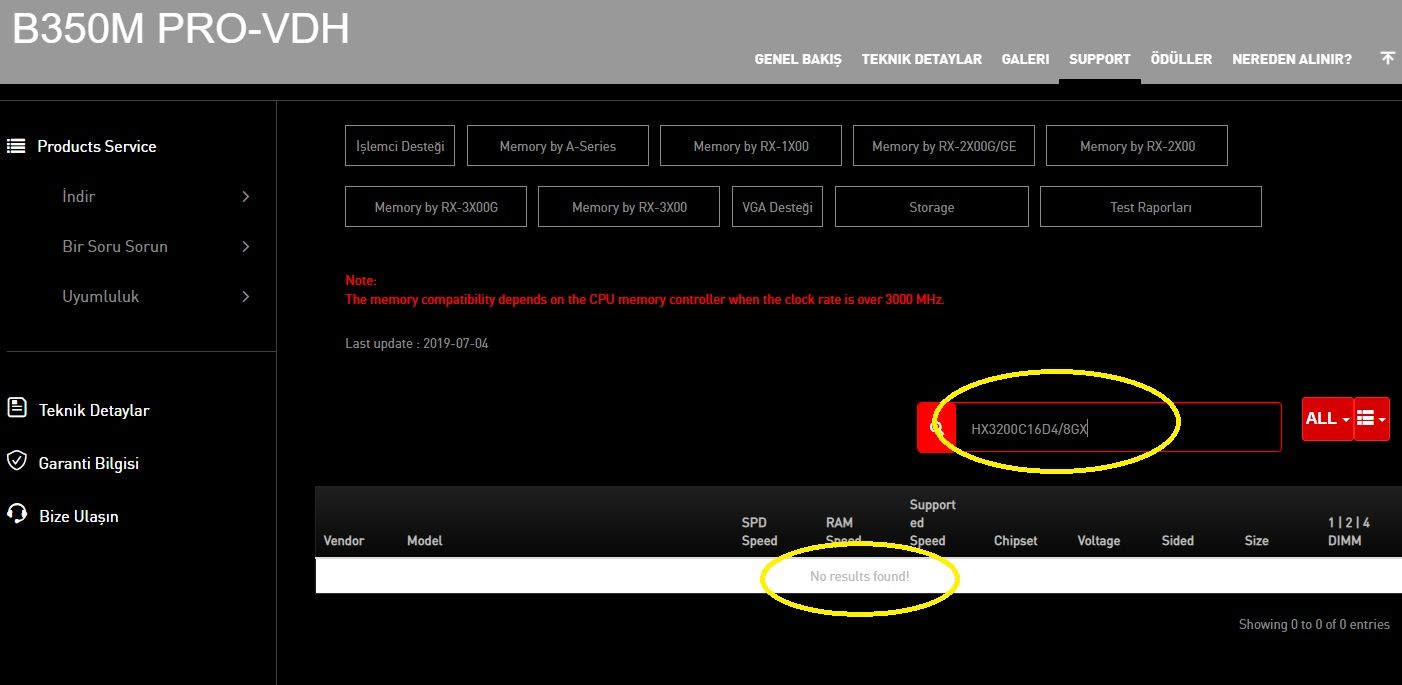Open the TEKNIK DETAYLAR tab

pos(922,59)
